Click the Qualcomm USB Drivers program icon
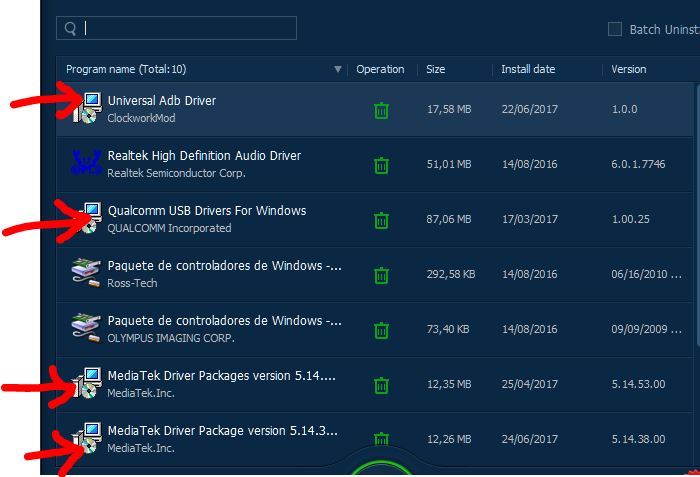 point(88,218)
